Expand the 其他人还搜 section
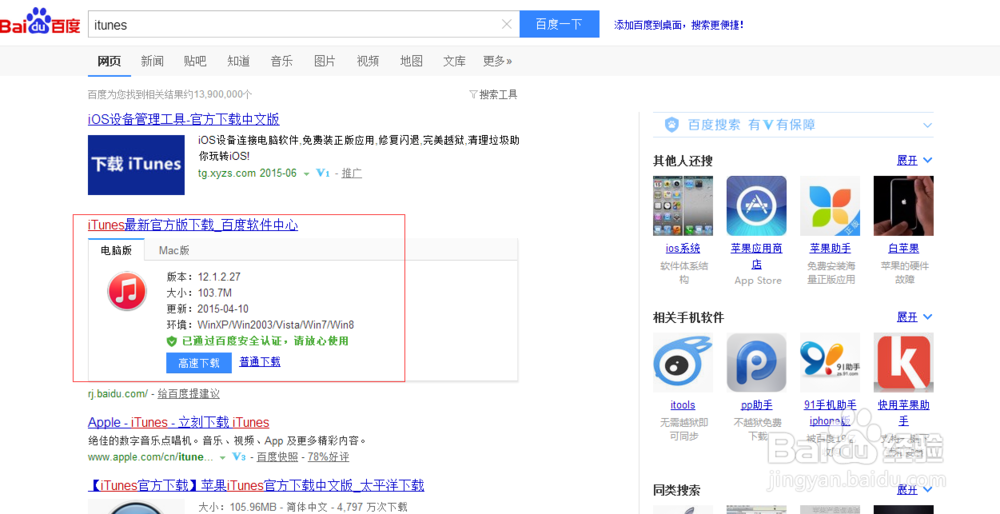 [x=915, y=160]
